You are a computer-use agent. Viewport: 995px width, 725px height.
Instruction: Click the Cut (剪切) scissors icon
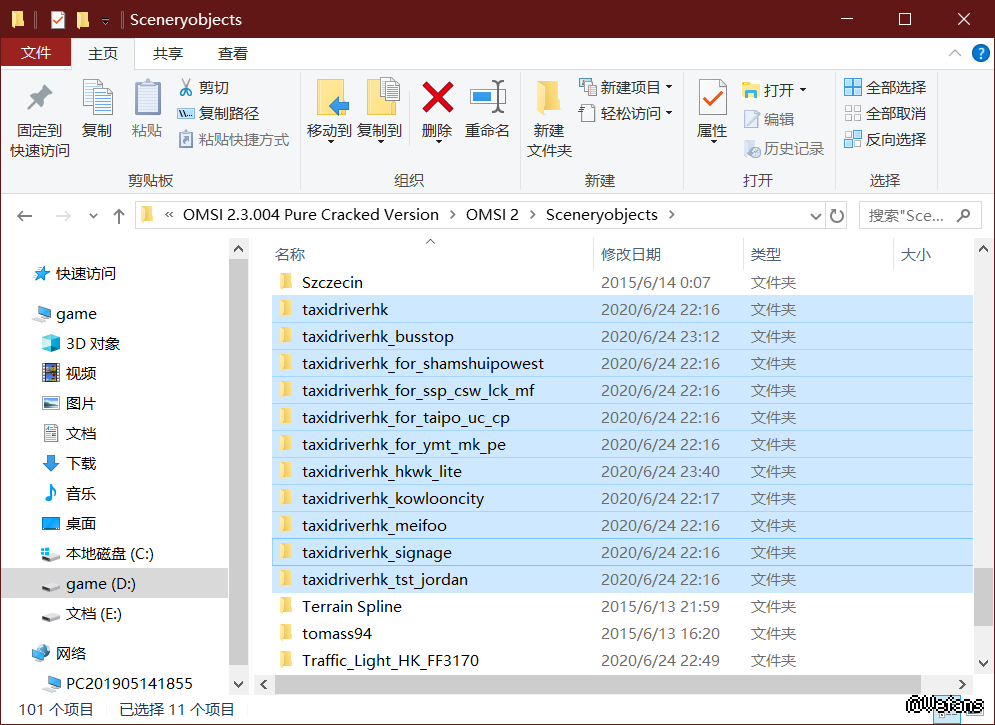coord(186,88)
